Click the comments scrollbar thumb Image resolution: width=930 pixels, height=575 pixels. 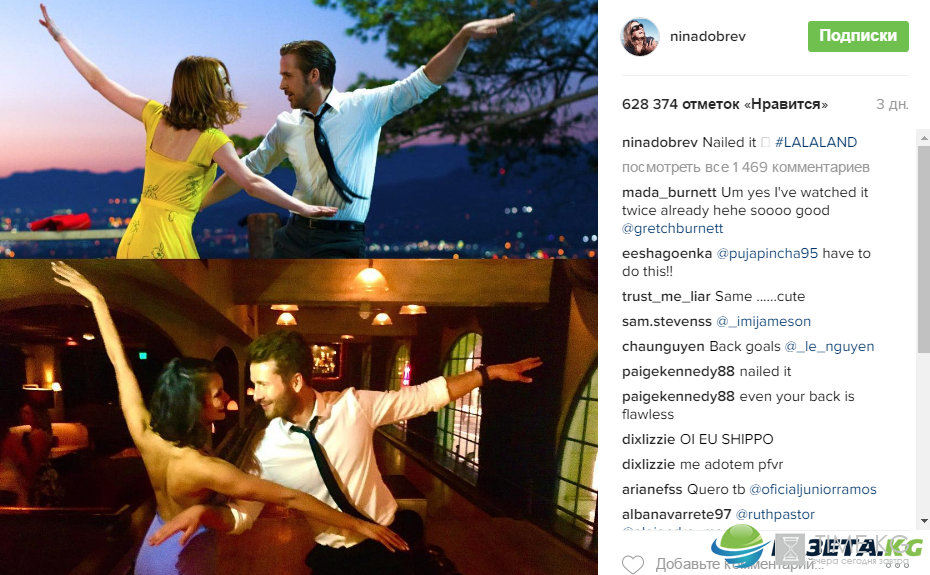pos(923,249)
